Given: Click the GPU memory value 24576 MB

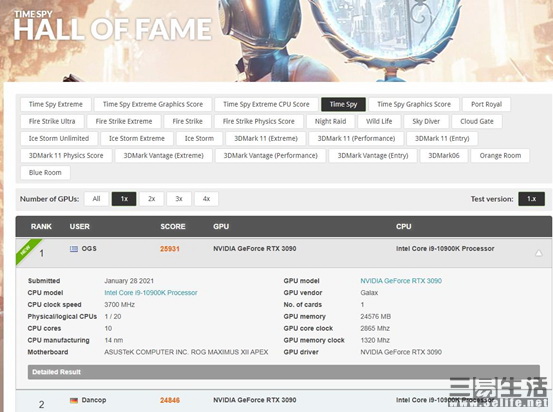Looking at the screenshot, I should pyautogui.click(x=376, y=316).
